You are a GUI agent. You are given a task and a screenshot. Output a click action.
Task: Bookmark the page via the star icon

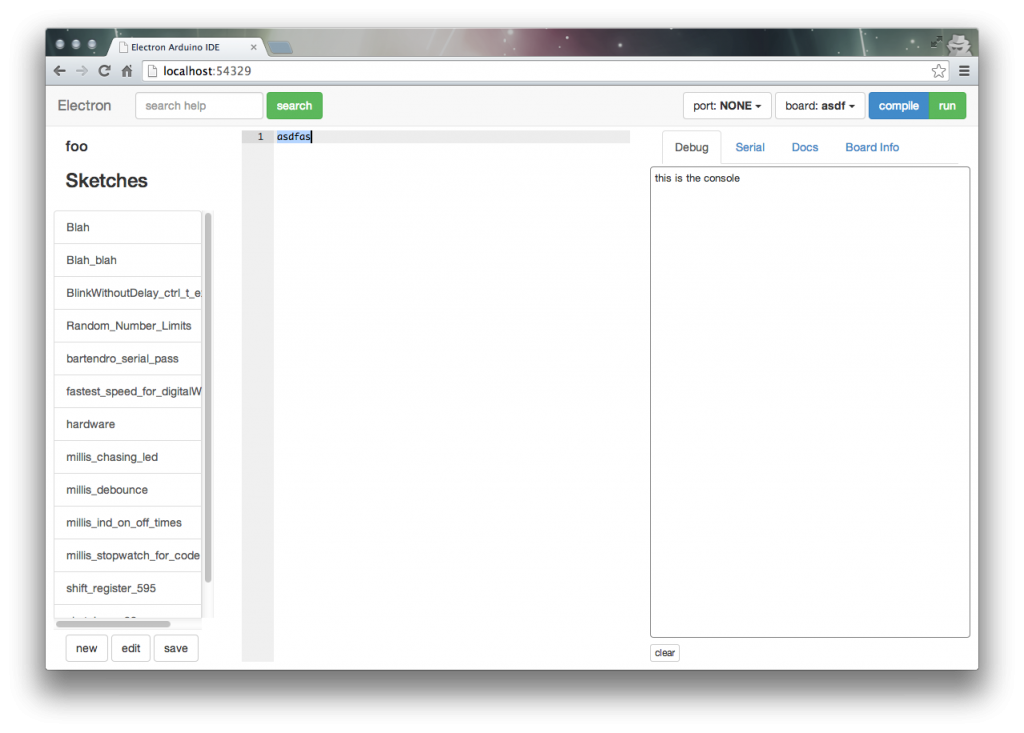[x=938, y=71]
